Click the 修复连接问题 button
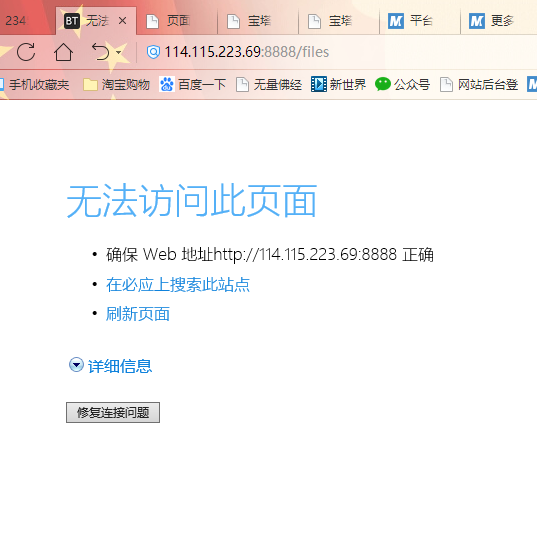 point(113,412)
